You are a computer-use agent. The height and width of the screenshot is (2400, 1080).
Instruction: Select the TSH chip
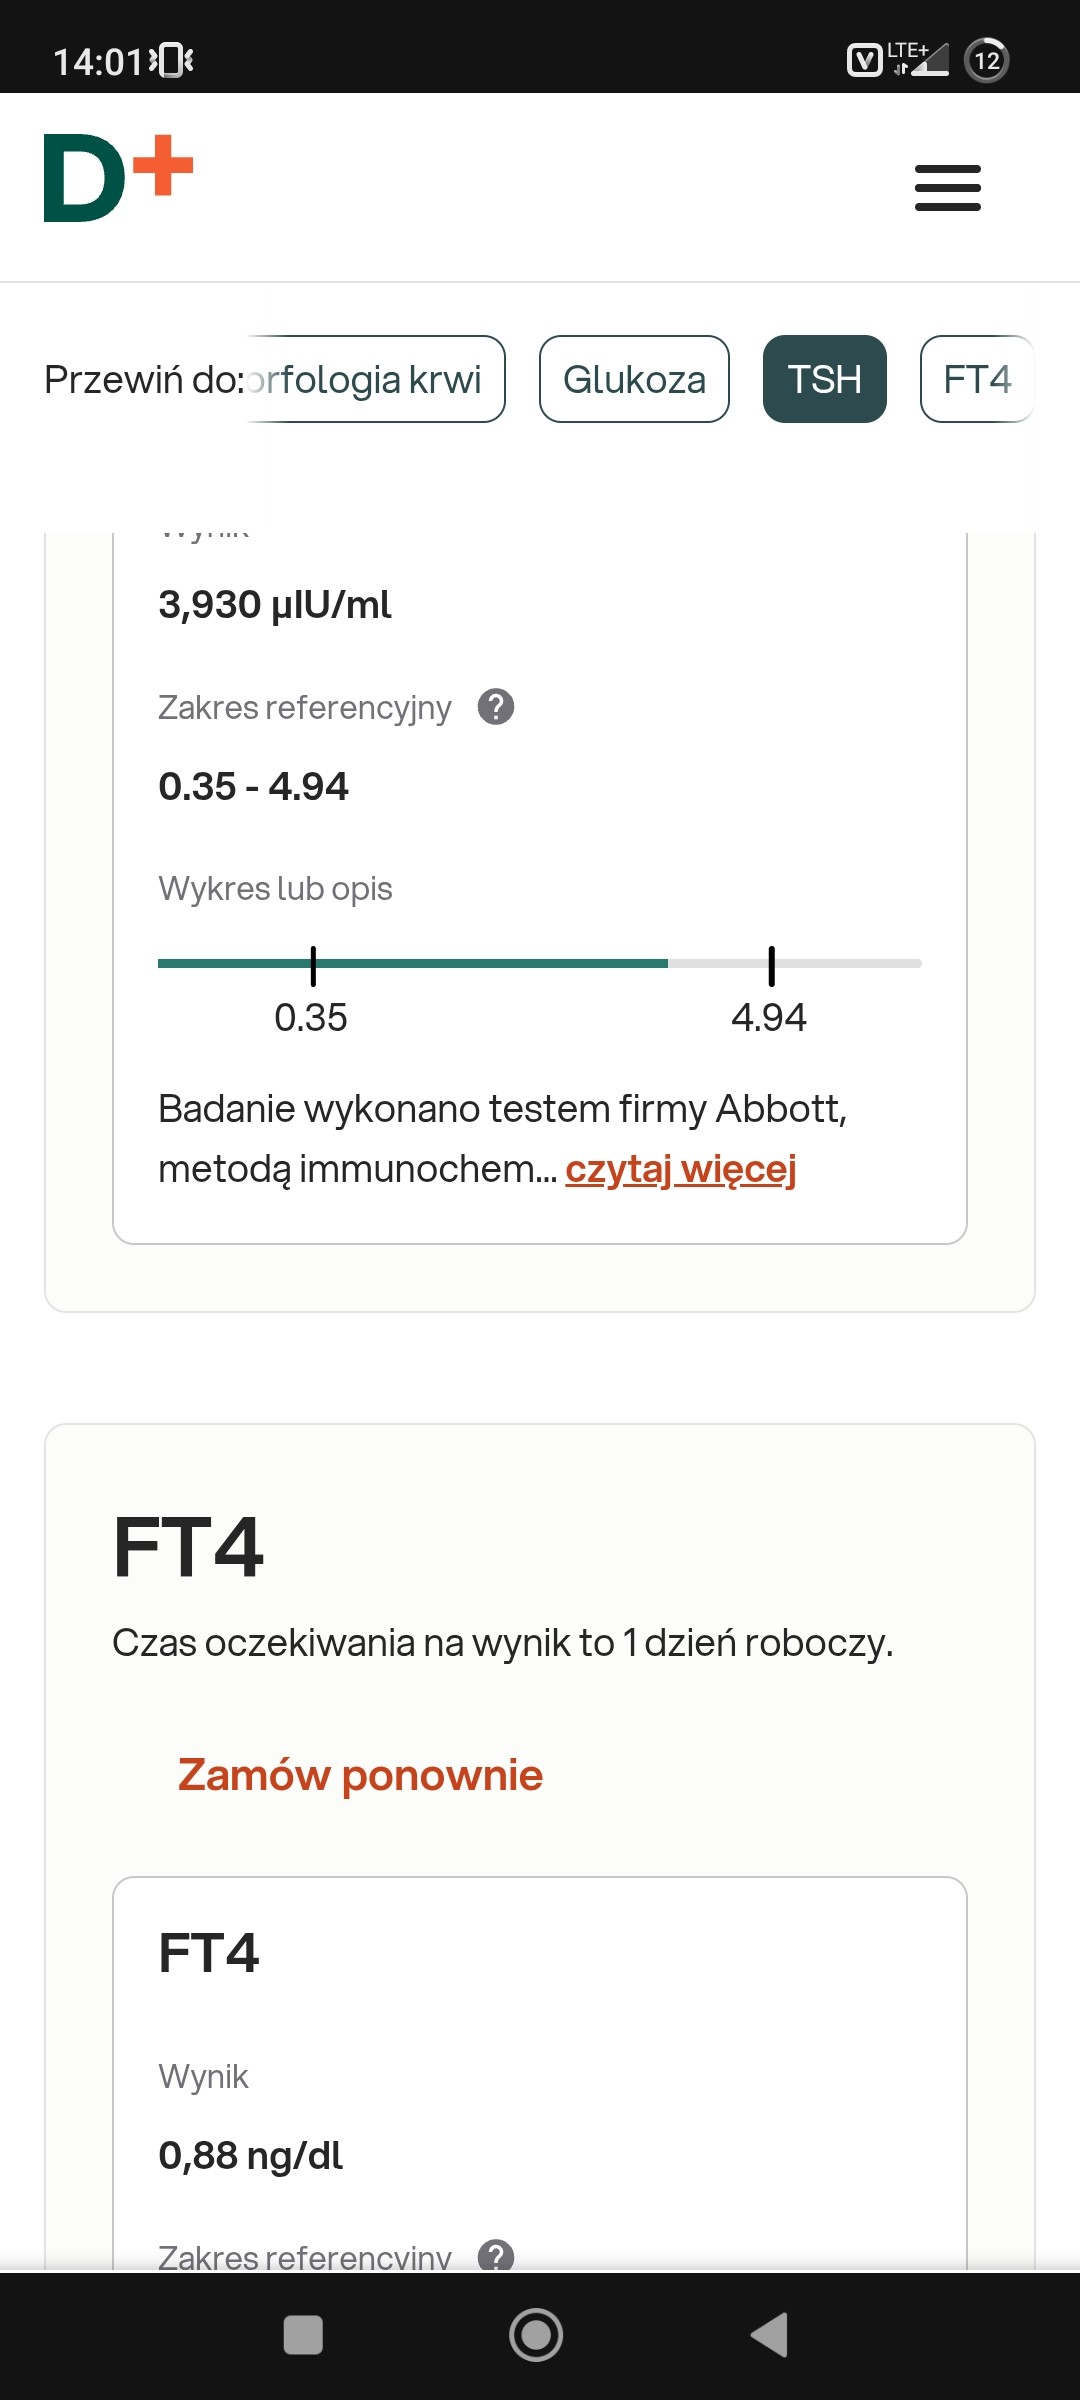coord(824,380)
